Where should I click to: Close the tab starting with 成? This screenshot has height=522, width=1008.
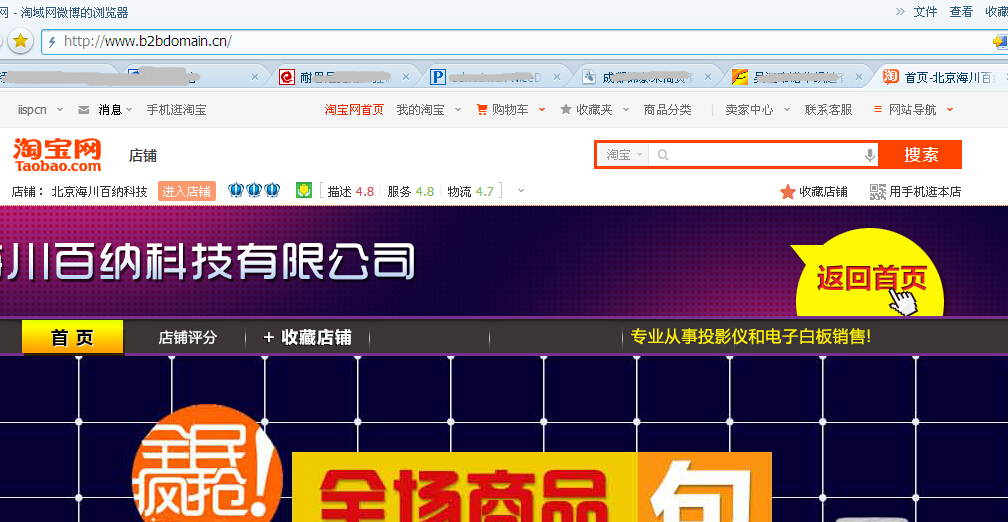(708, 77)
